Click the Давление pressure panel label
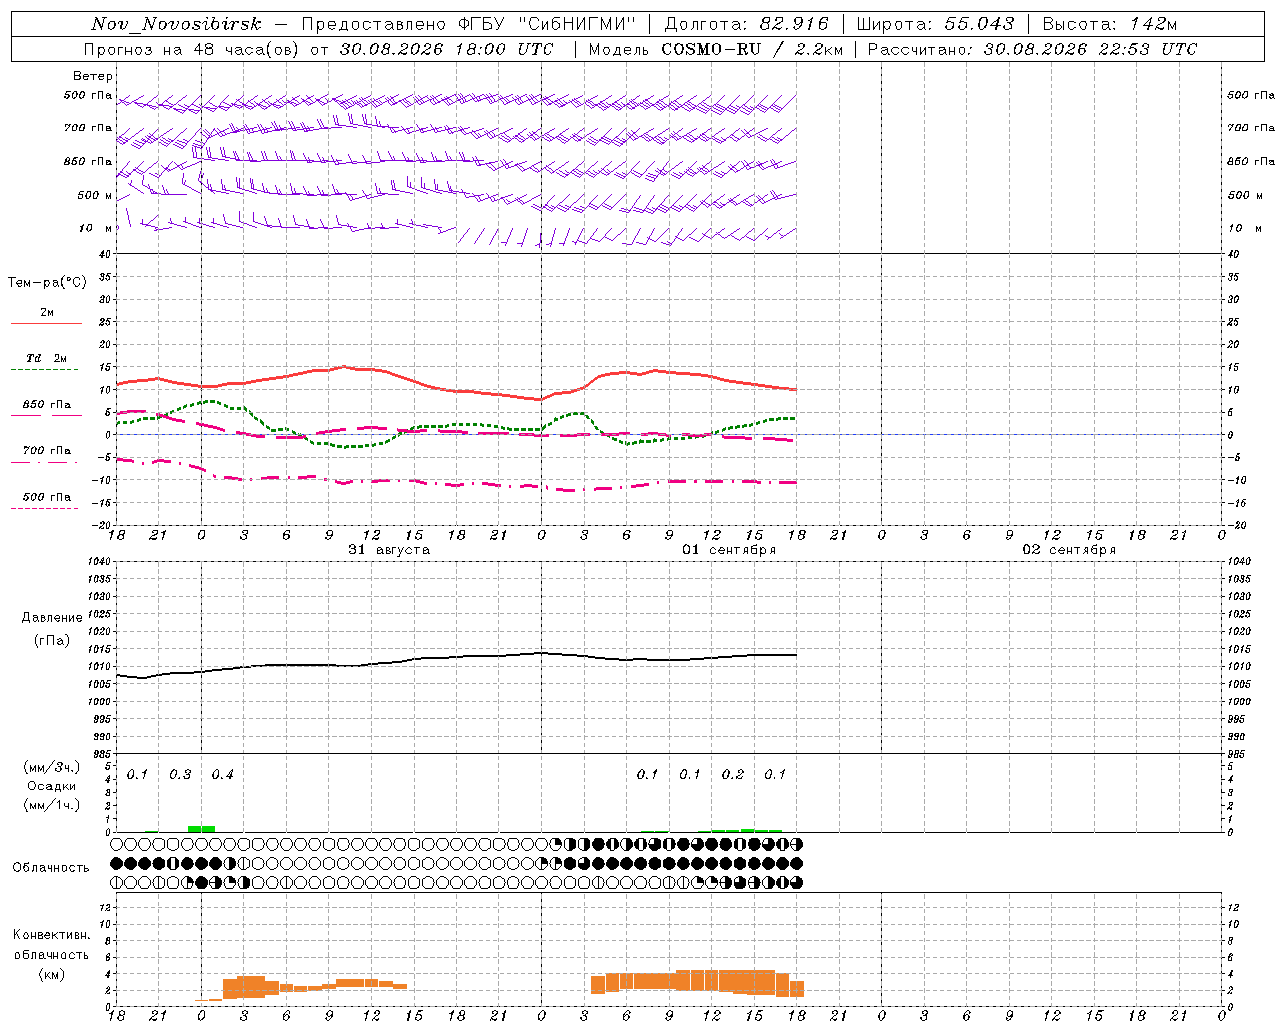Screen dimensions: 1280x1024 (52, 618)
